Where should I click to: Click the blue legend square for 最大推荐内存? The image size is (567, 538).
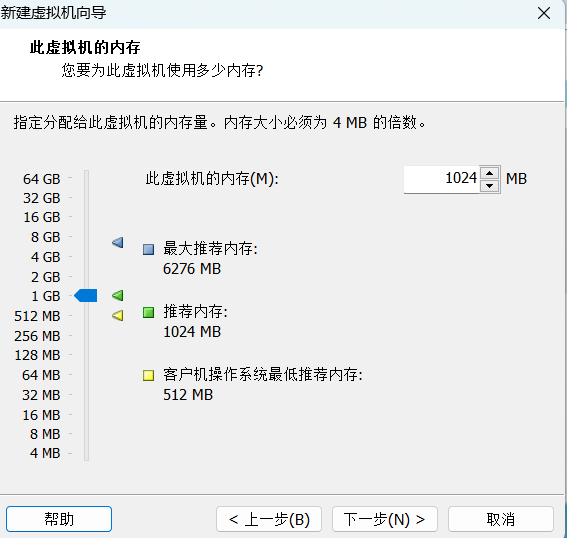(x=148, y=249)
